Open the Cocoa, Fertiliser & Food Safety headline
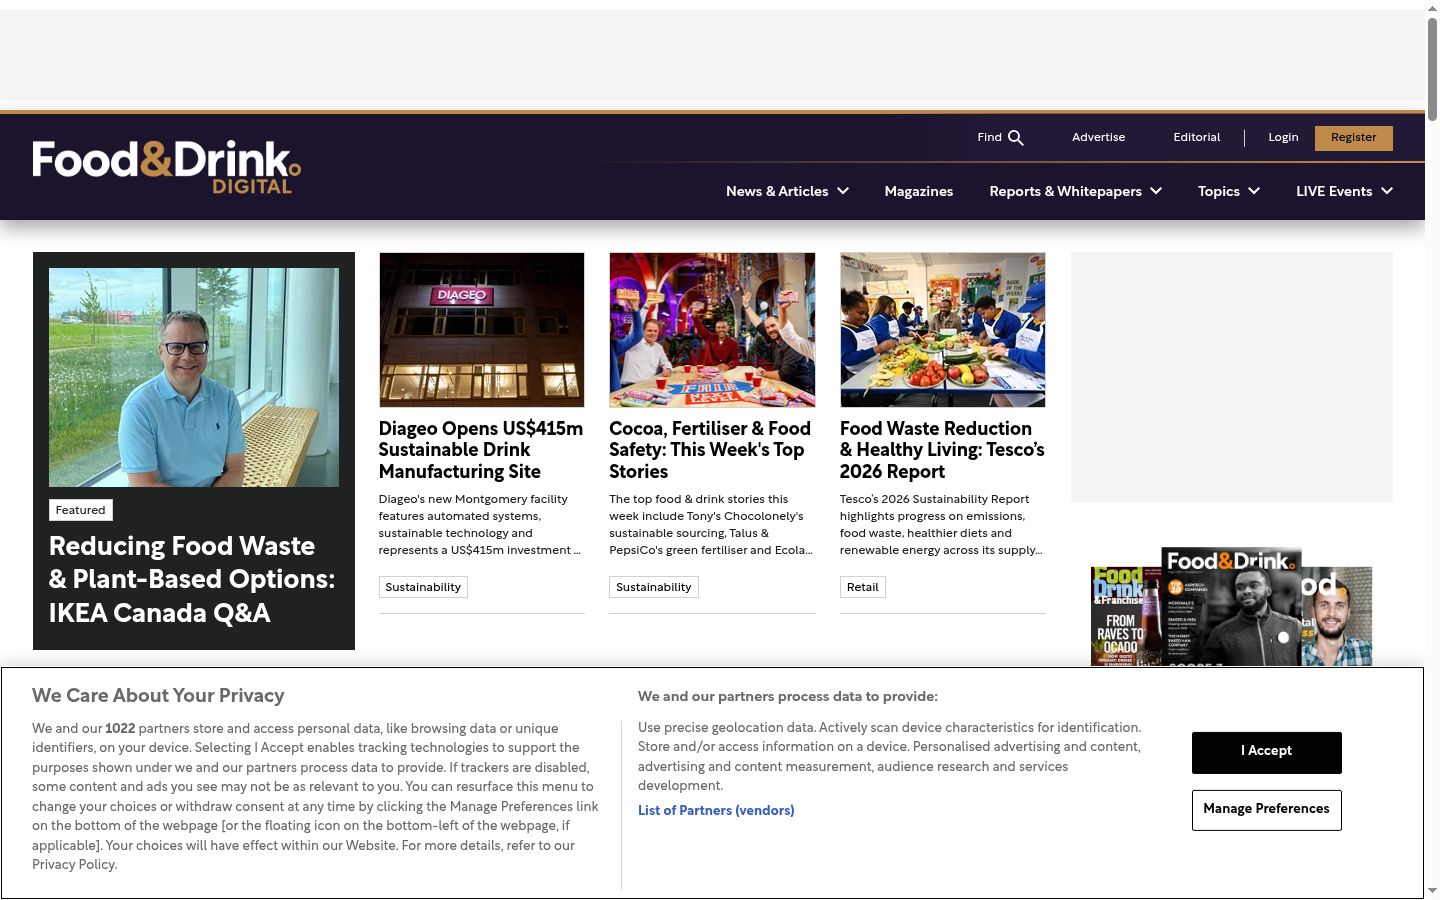This screenshot has width=1440, height=900. (x=710, y=450)
